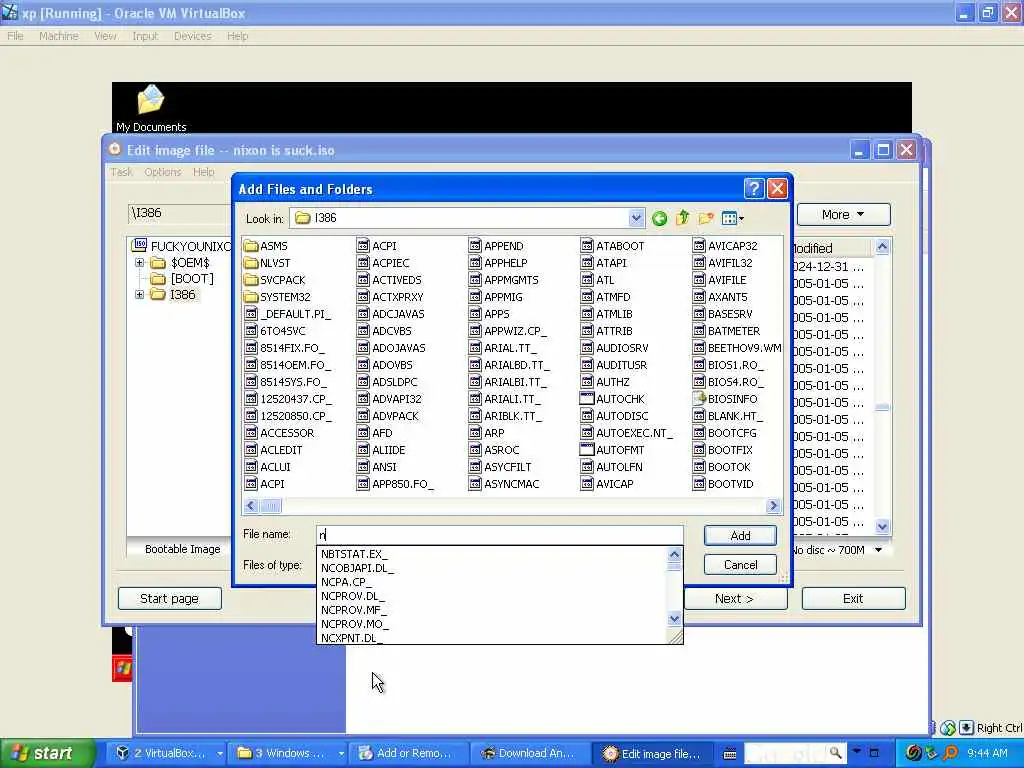Expand the $OEM$ tree node
This screenshot has height=768, width=1024.
click(139, 263)
